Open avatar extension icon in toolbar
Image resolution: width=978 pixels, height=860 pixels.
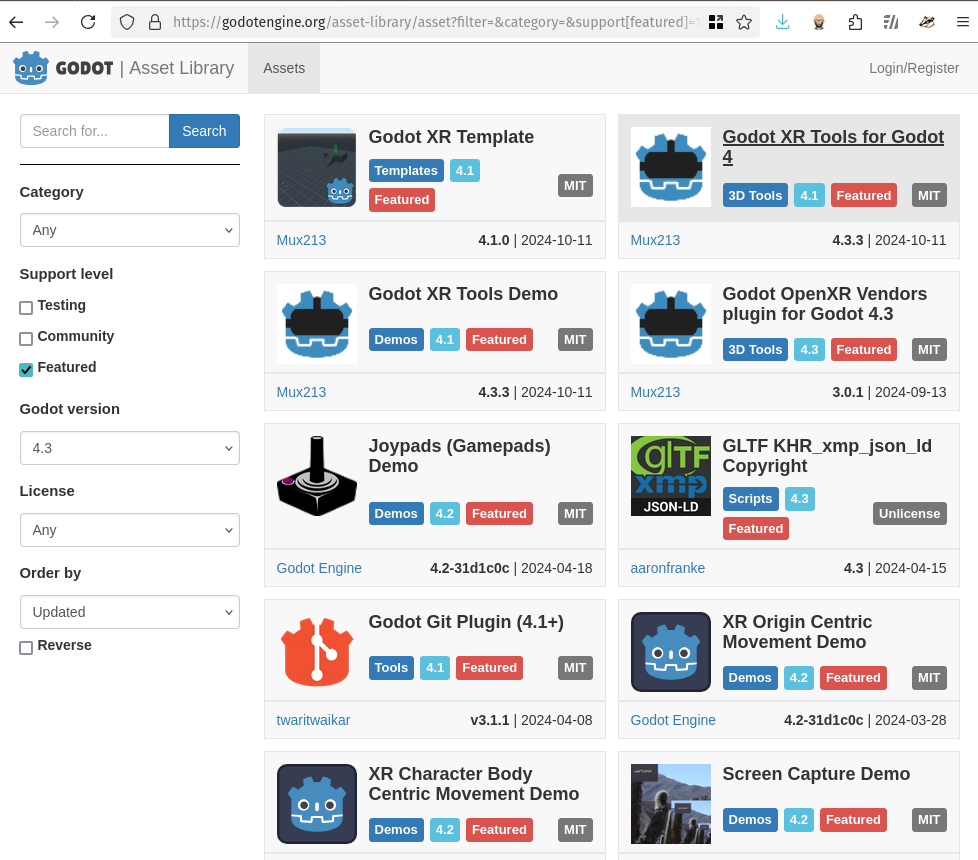[819, 22]
